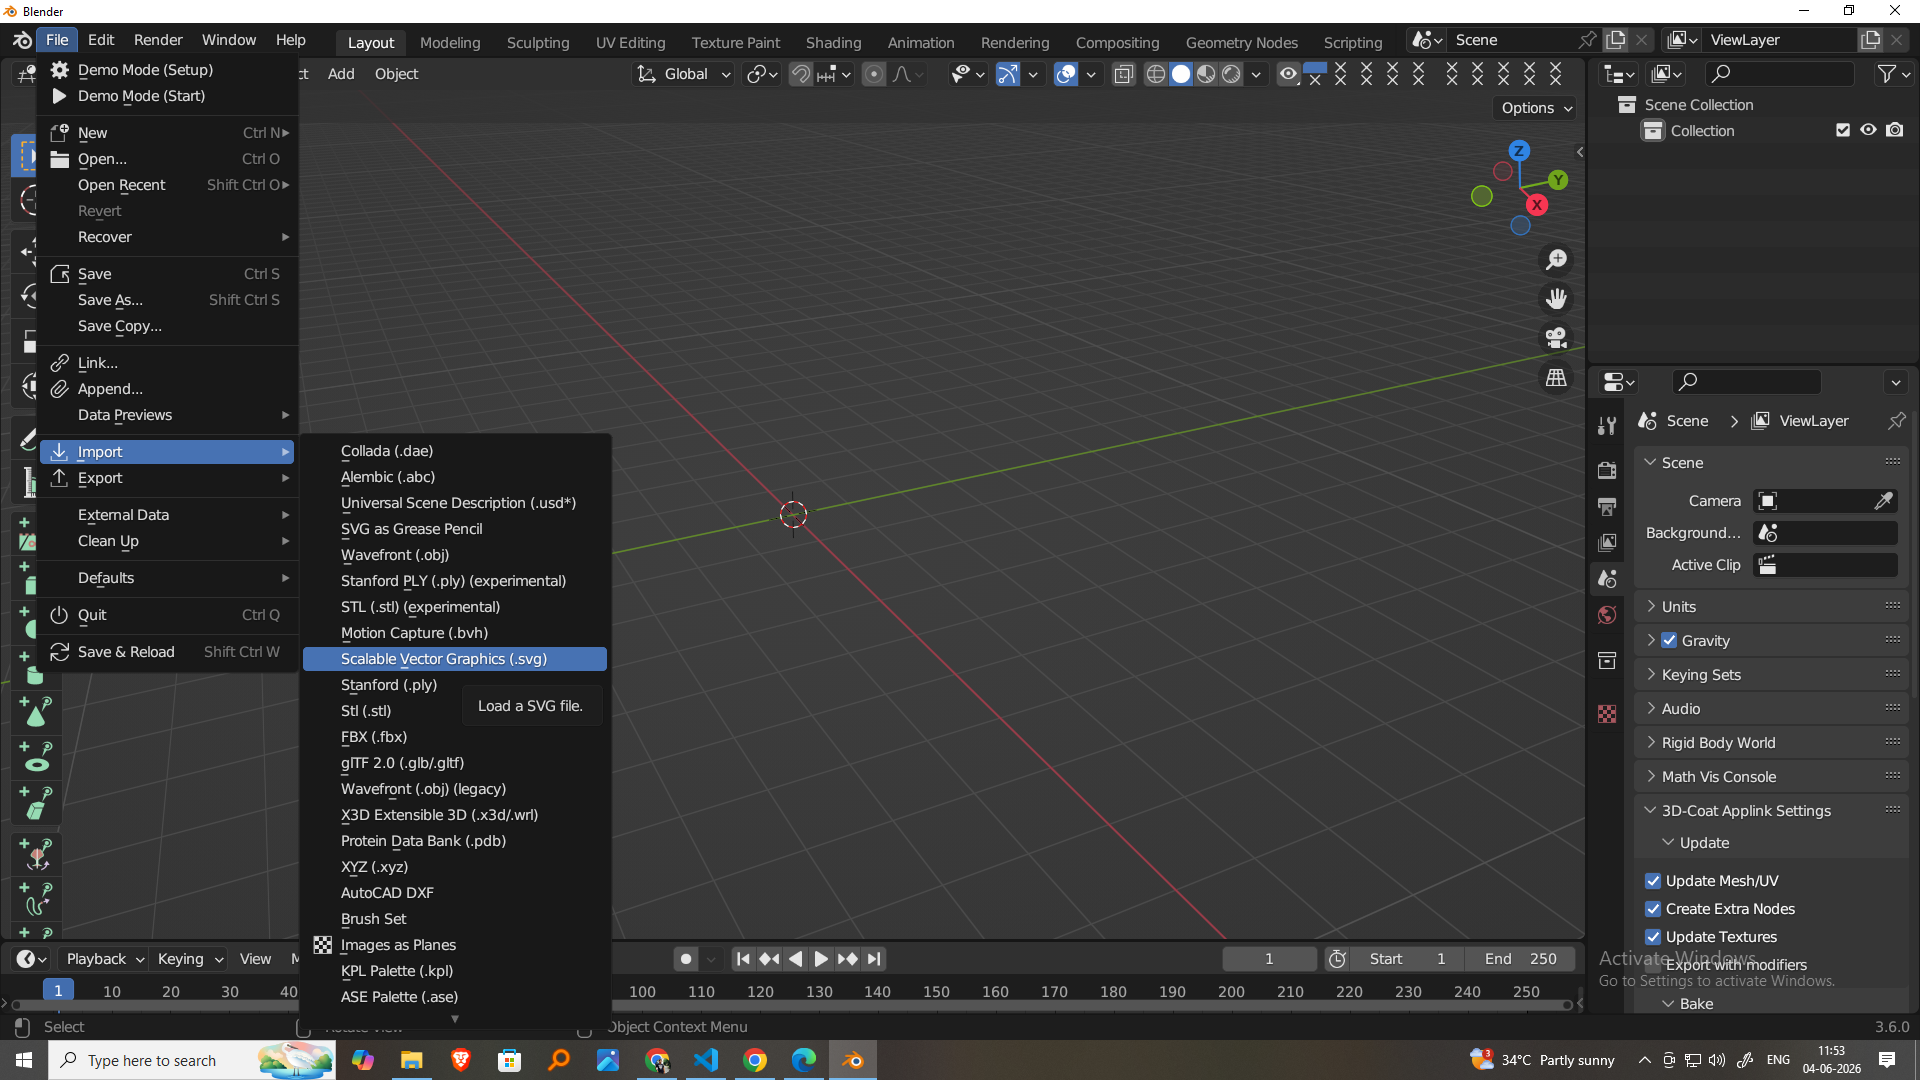Viewport: 1920px width, 1080px height.
Task: Click the zoom view magnifier icon
Action: click(x=1556, y=260)
